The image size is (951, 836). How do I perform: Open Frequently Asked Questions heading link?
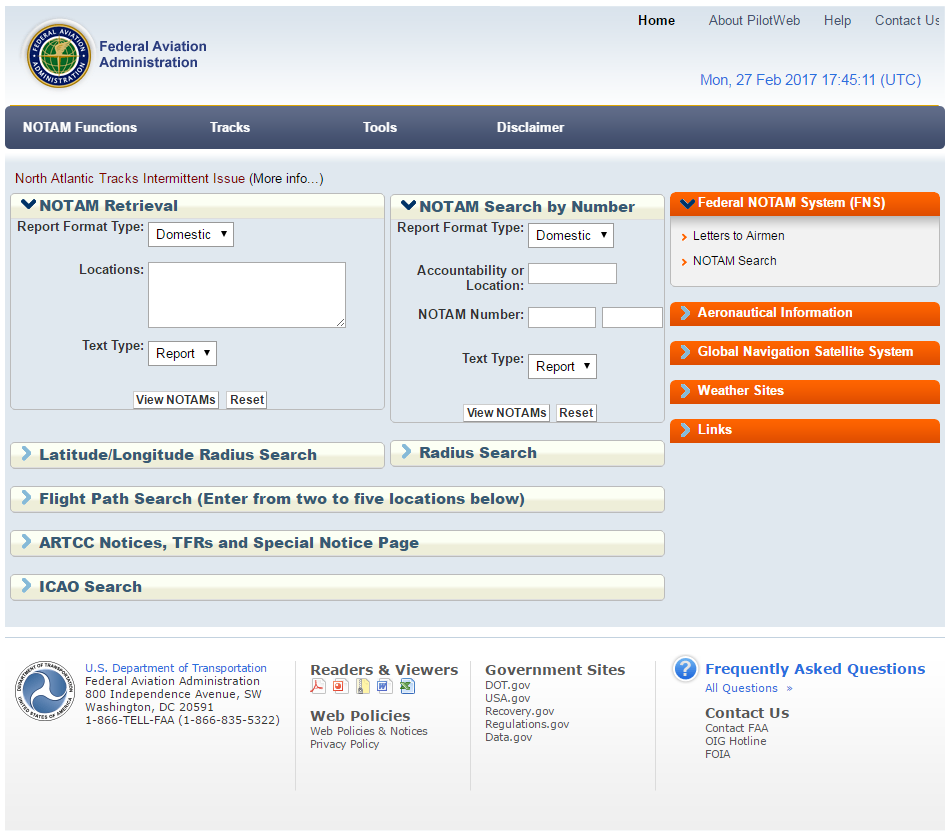815,669
